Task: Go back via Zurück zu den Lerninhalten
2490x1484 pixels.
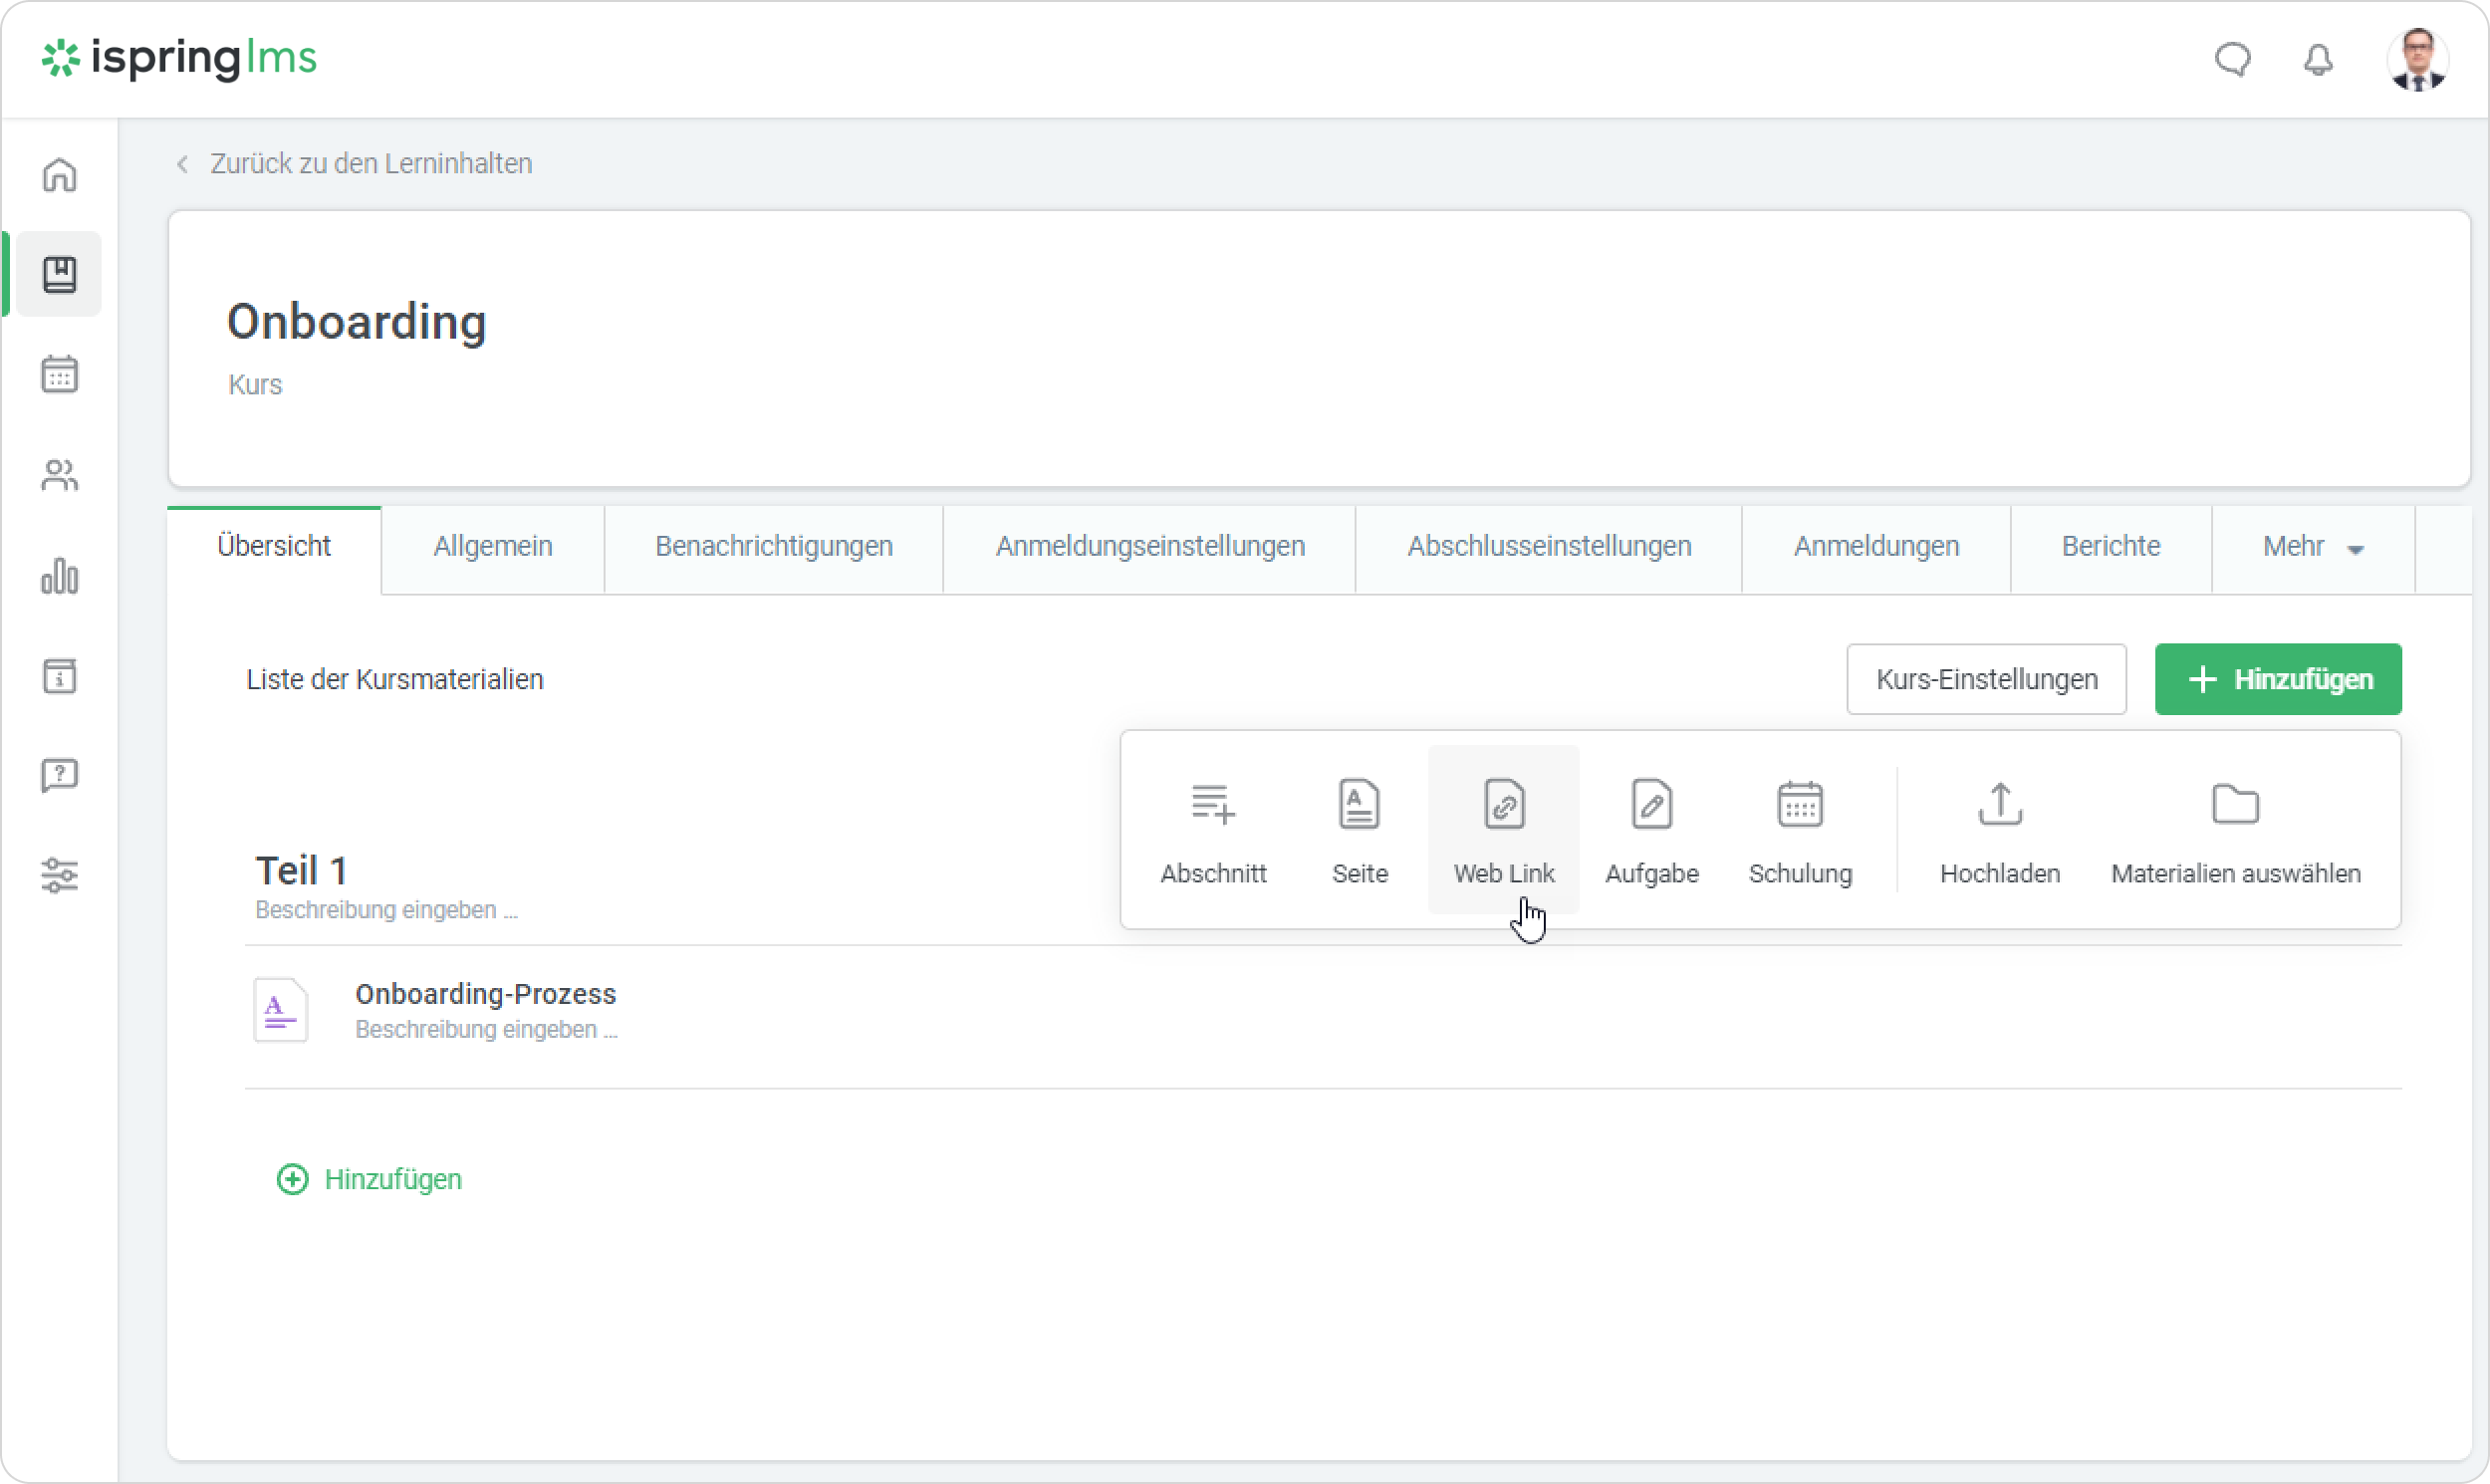Action: [x=370, y=164]
